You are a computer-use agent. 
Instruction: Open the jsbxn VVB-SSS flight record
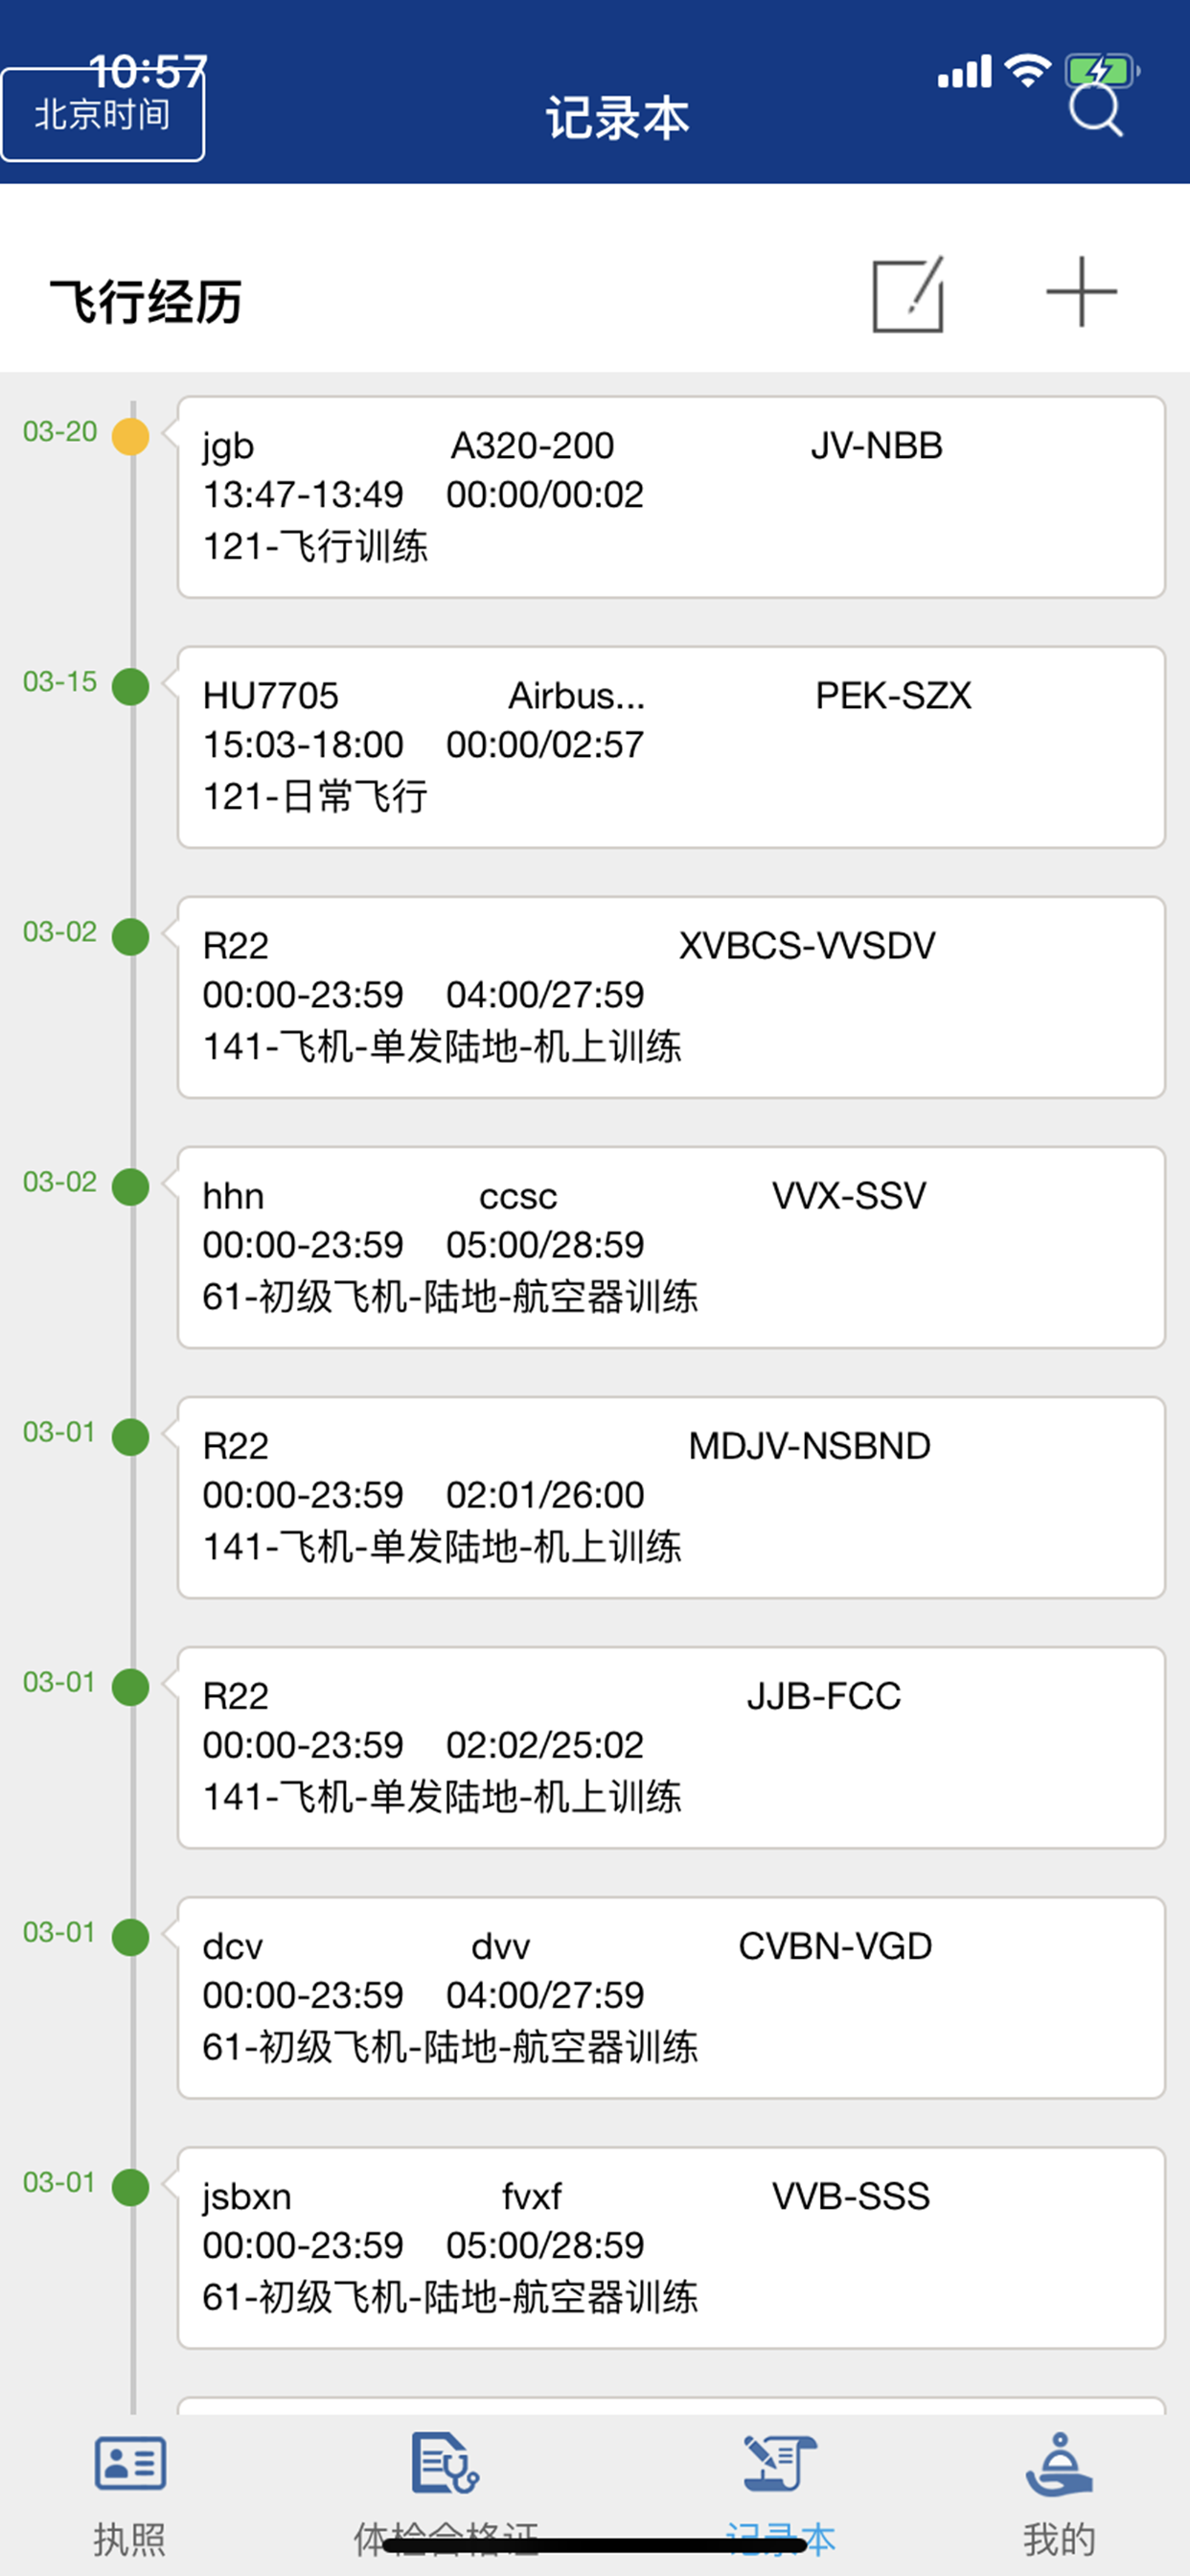pos(671,2247)
